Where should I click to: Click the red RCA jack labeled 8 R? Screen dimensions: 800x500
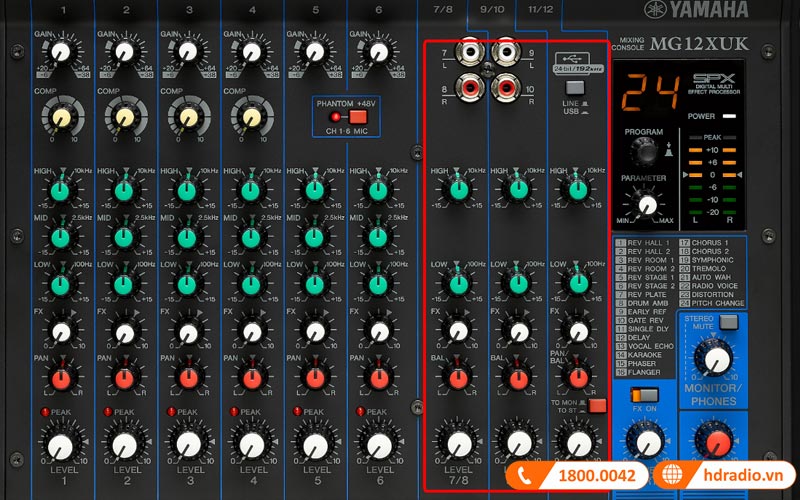469,88
